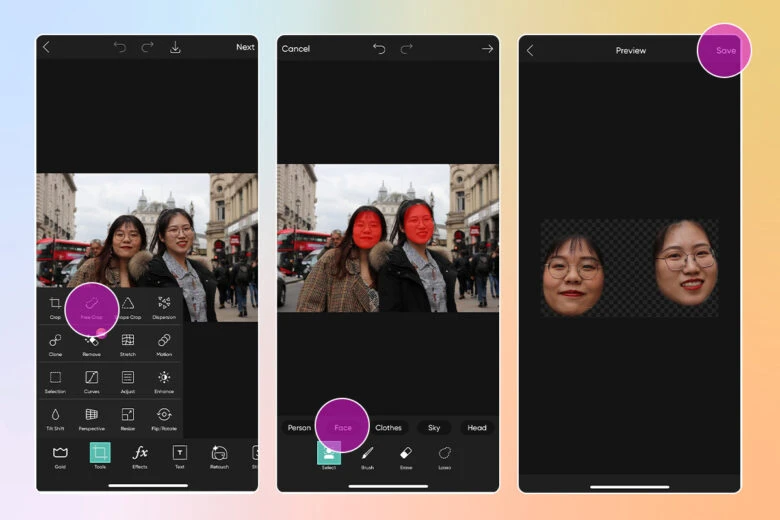Choose the Lasso selection tool
This screenshot has width=780, height=520.
(x=445, y=455)
